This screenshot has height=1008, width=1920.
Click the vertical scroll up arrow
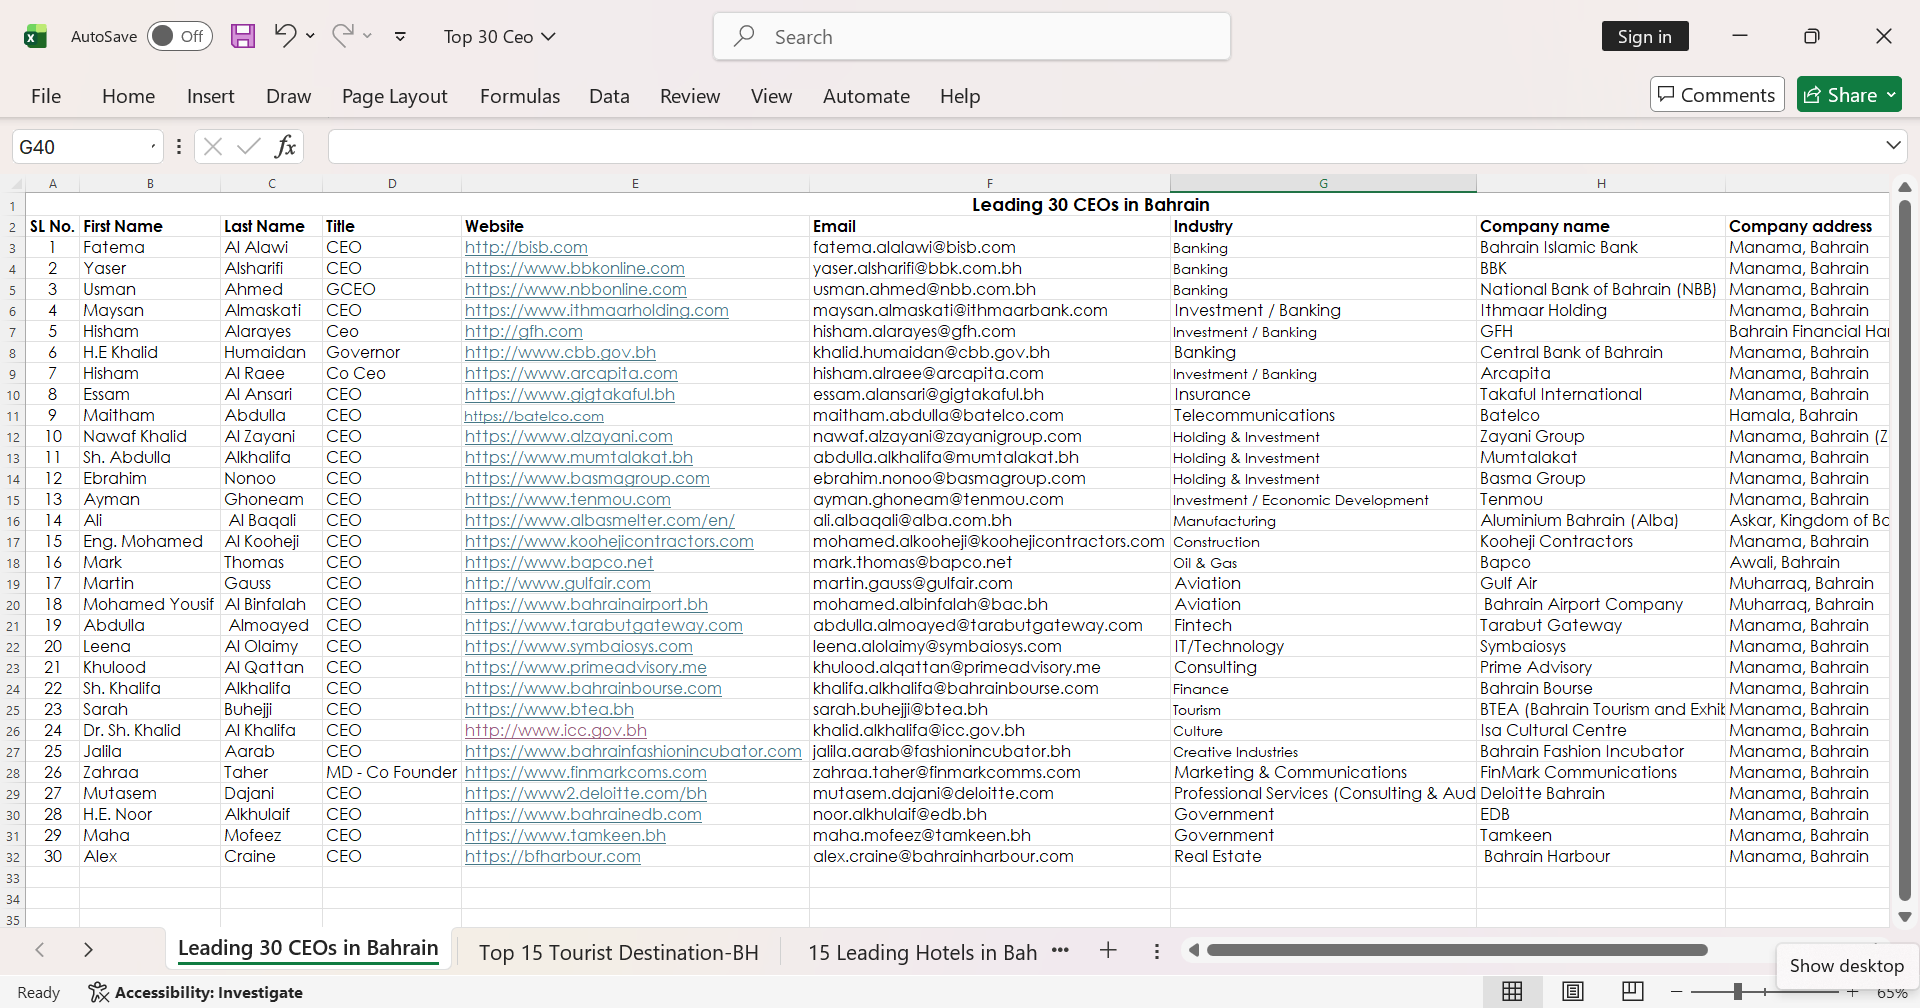(1904, 187)
